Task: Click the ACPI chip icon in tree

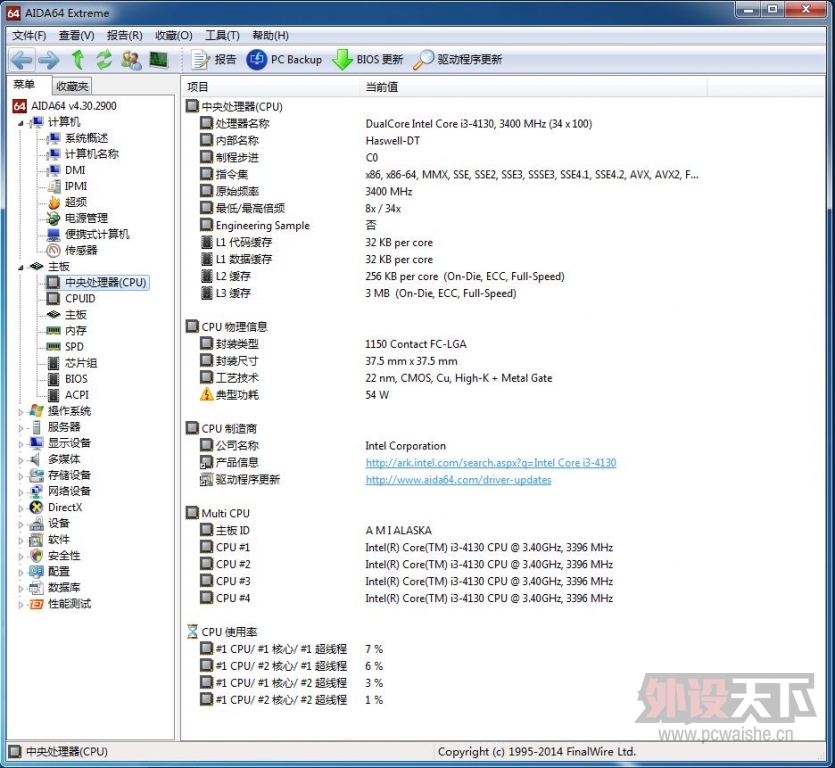Action: coord(54,395)
